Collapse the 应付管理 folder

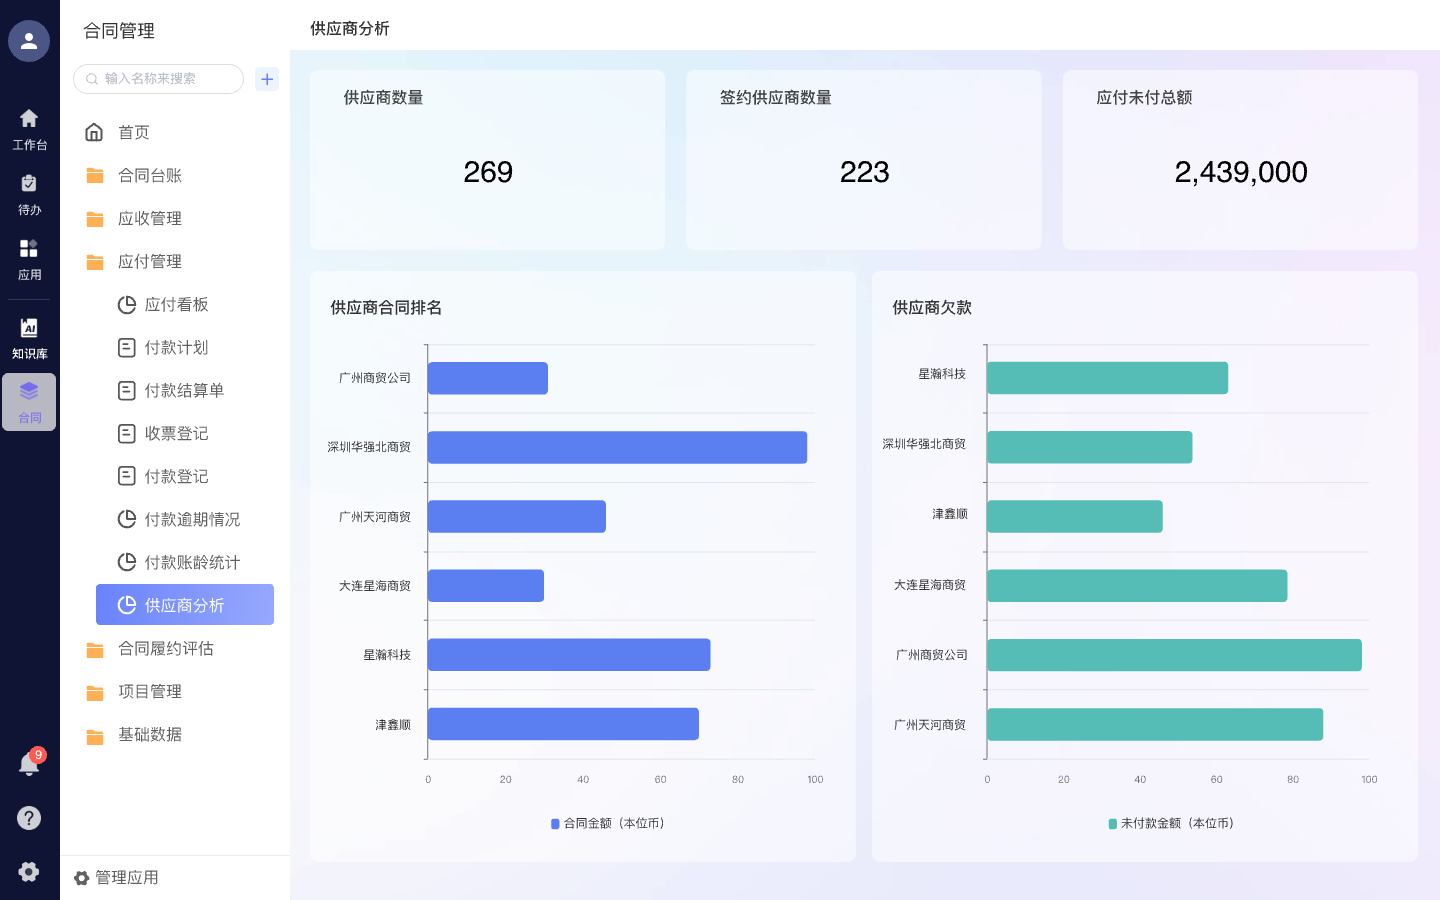point(150,262)
